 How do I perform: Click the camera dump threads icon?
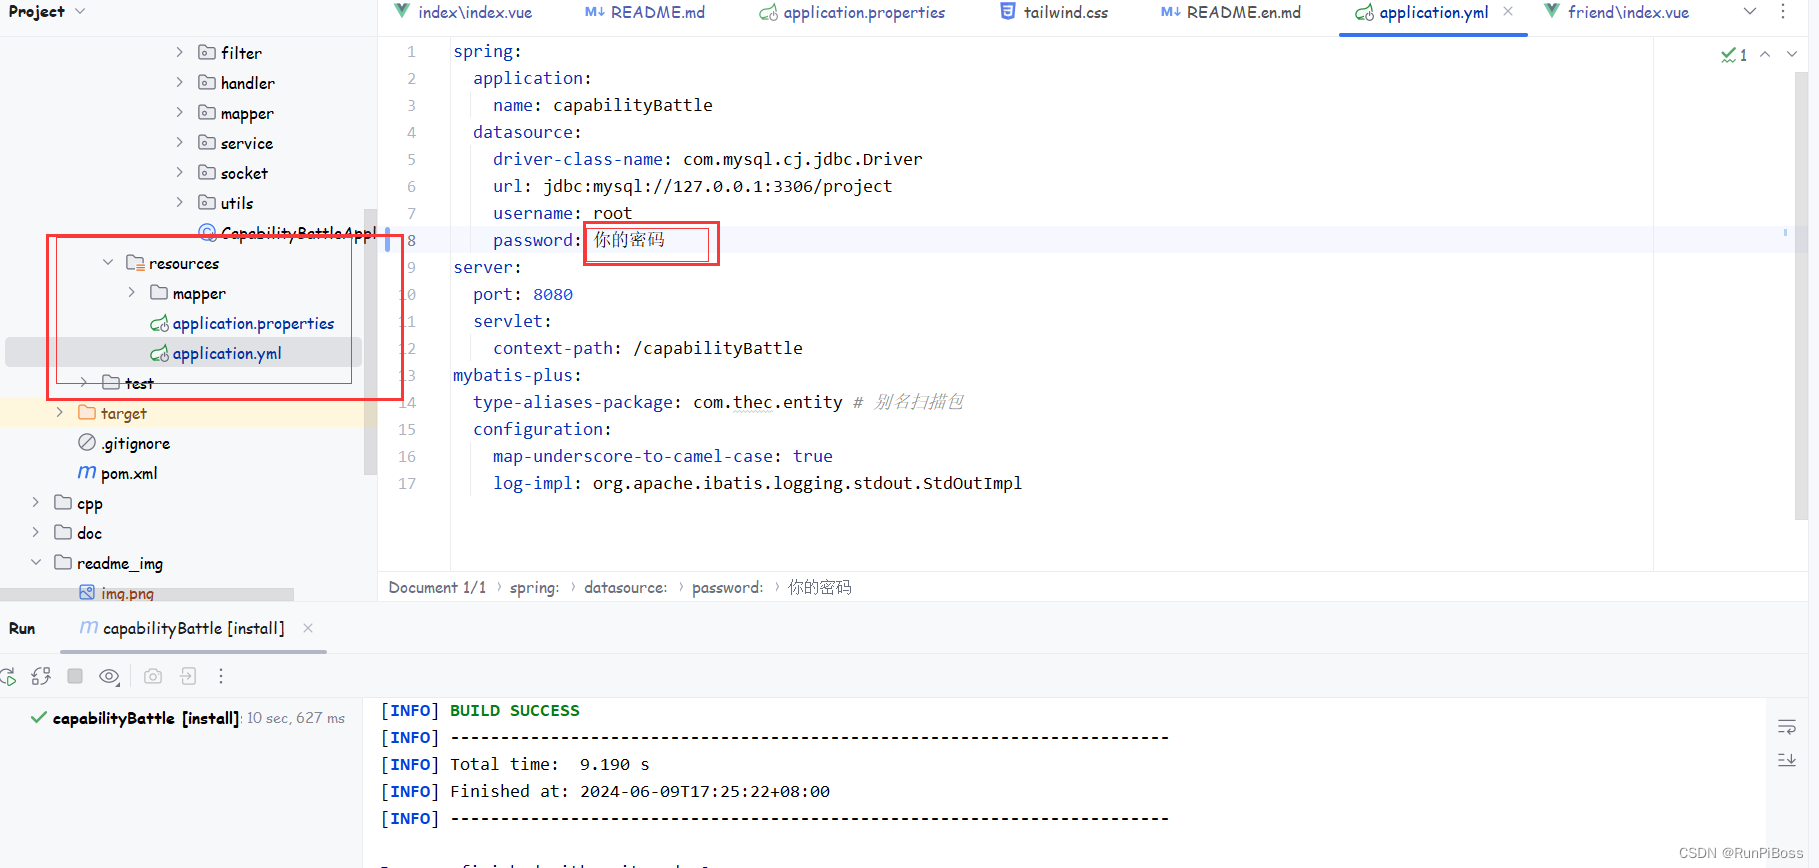click(x=153, y=677)
